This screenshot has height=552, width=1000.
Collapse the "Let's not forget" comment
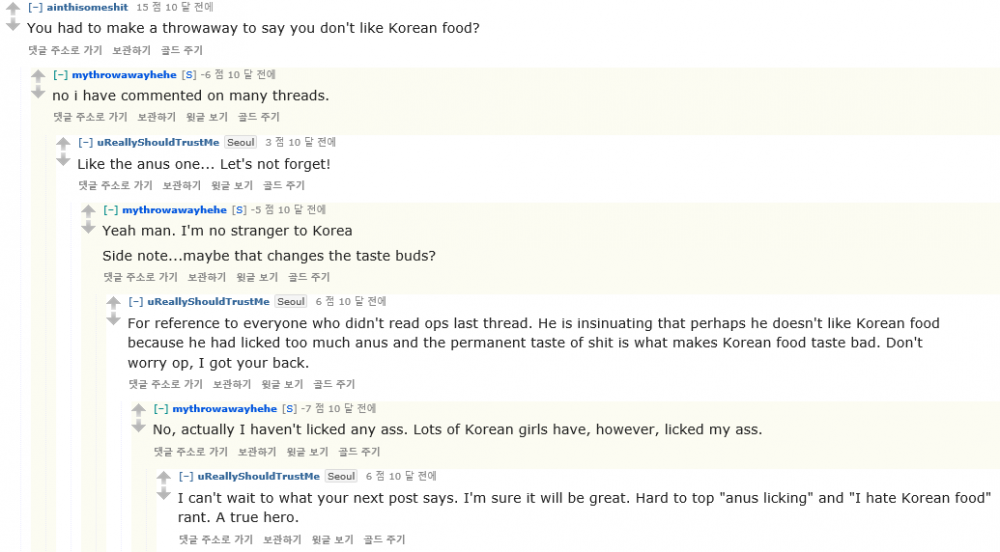point(85,142)
